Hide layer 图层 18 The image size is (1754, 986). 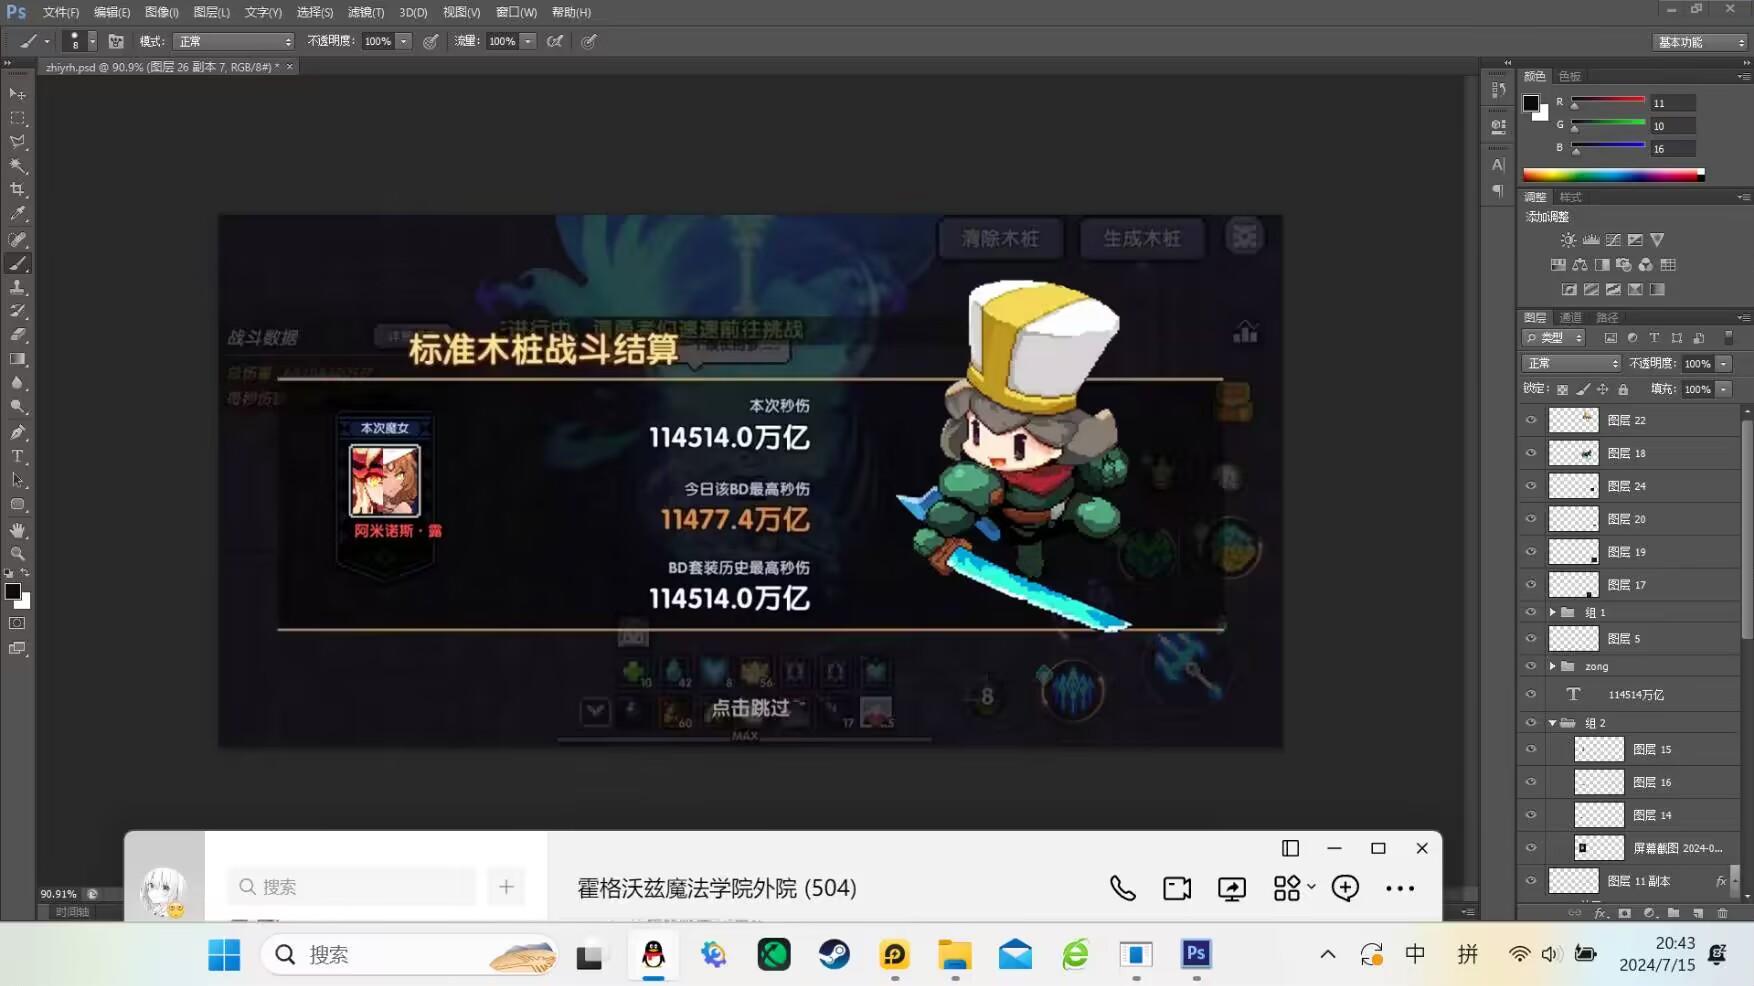point(1530,453)
